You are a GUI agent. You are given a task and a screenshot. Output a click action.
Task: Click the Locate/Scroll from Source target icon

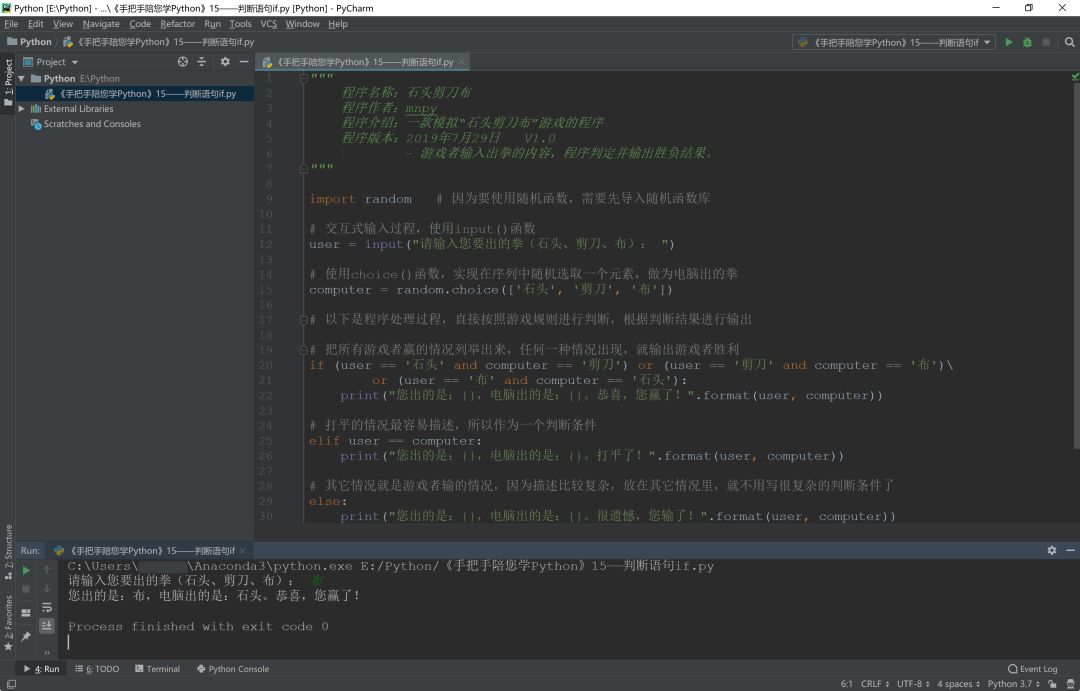[x=183, y=62]
